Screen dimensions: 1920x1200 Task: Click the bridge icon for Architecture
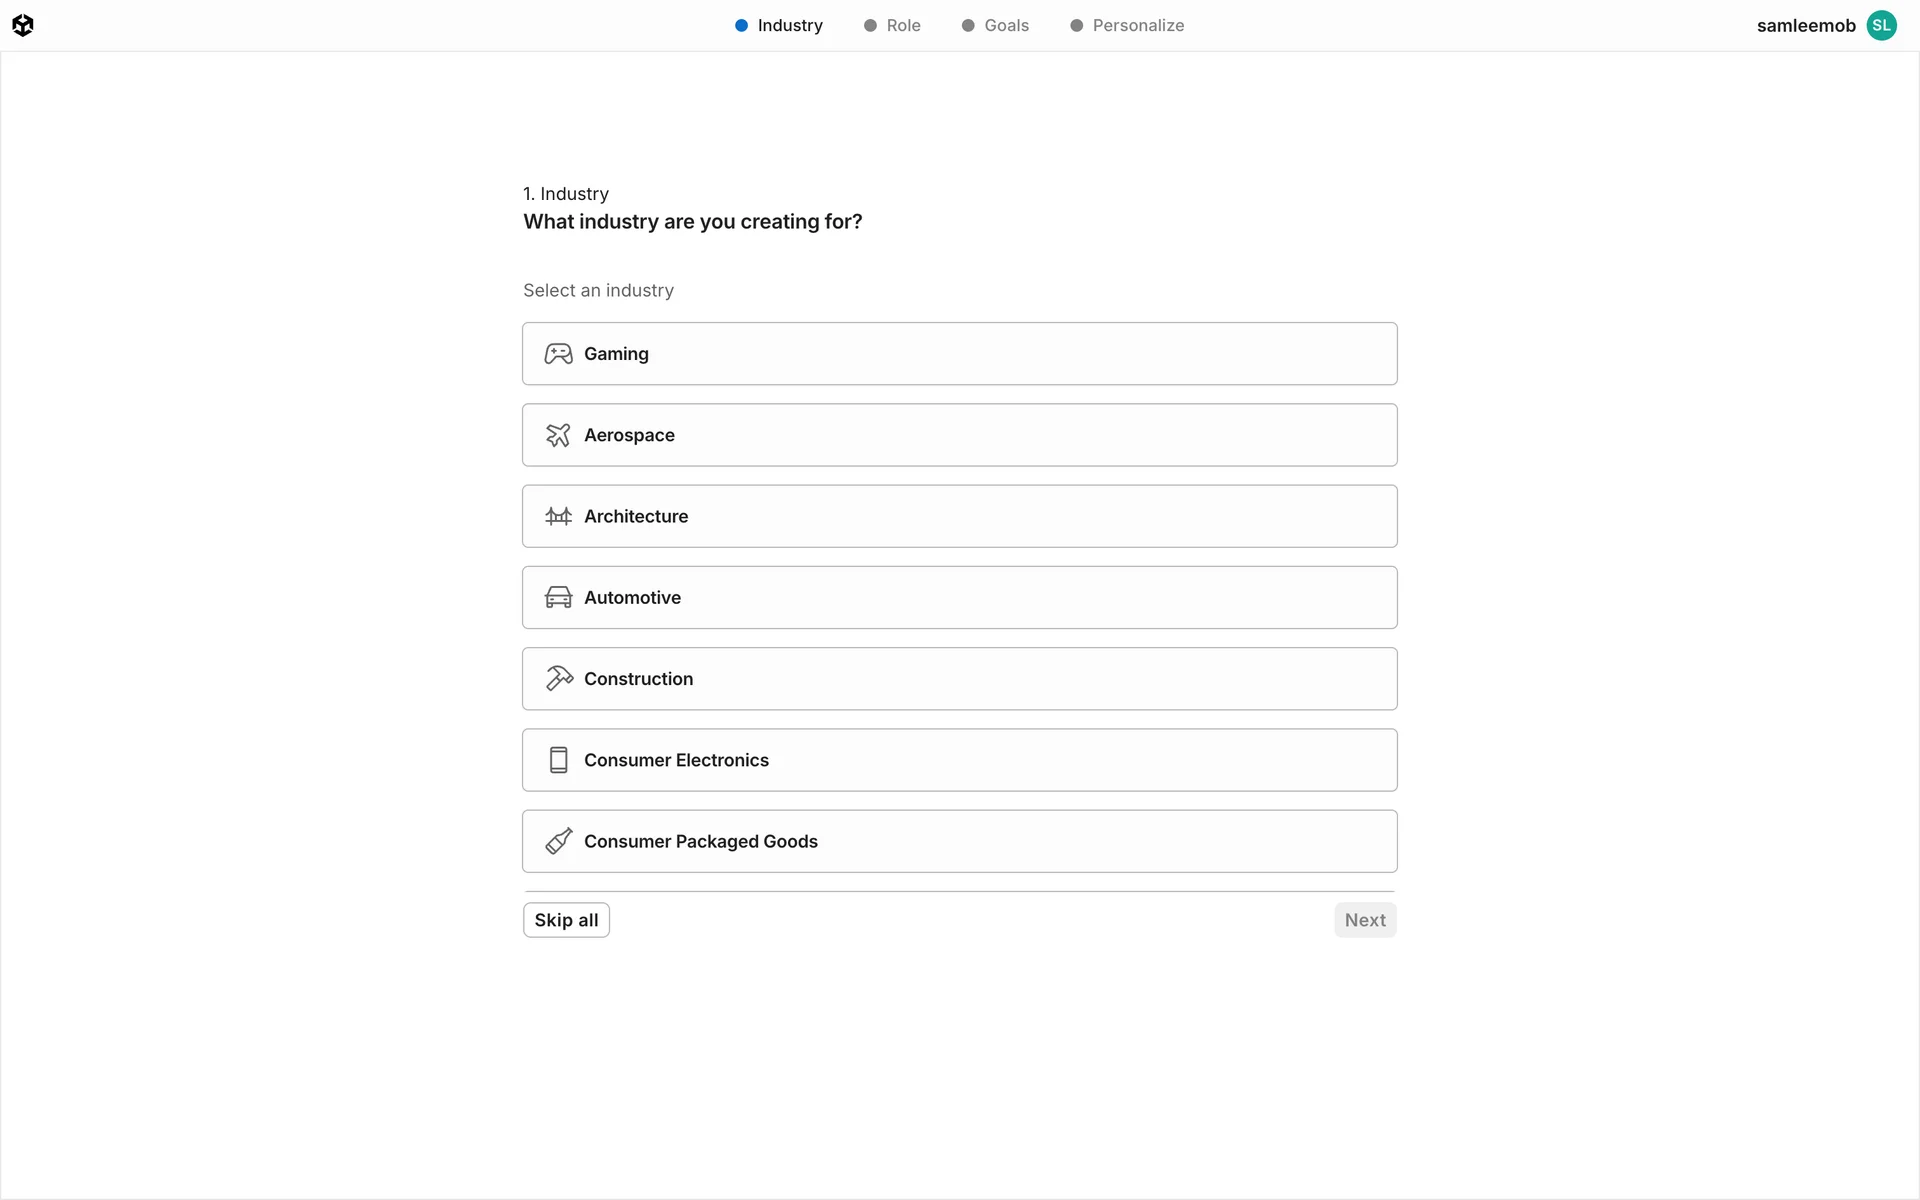(558, 516)
